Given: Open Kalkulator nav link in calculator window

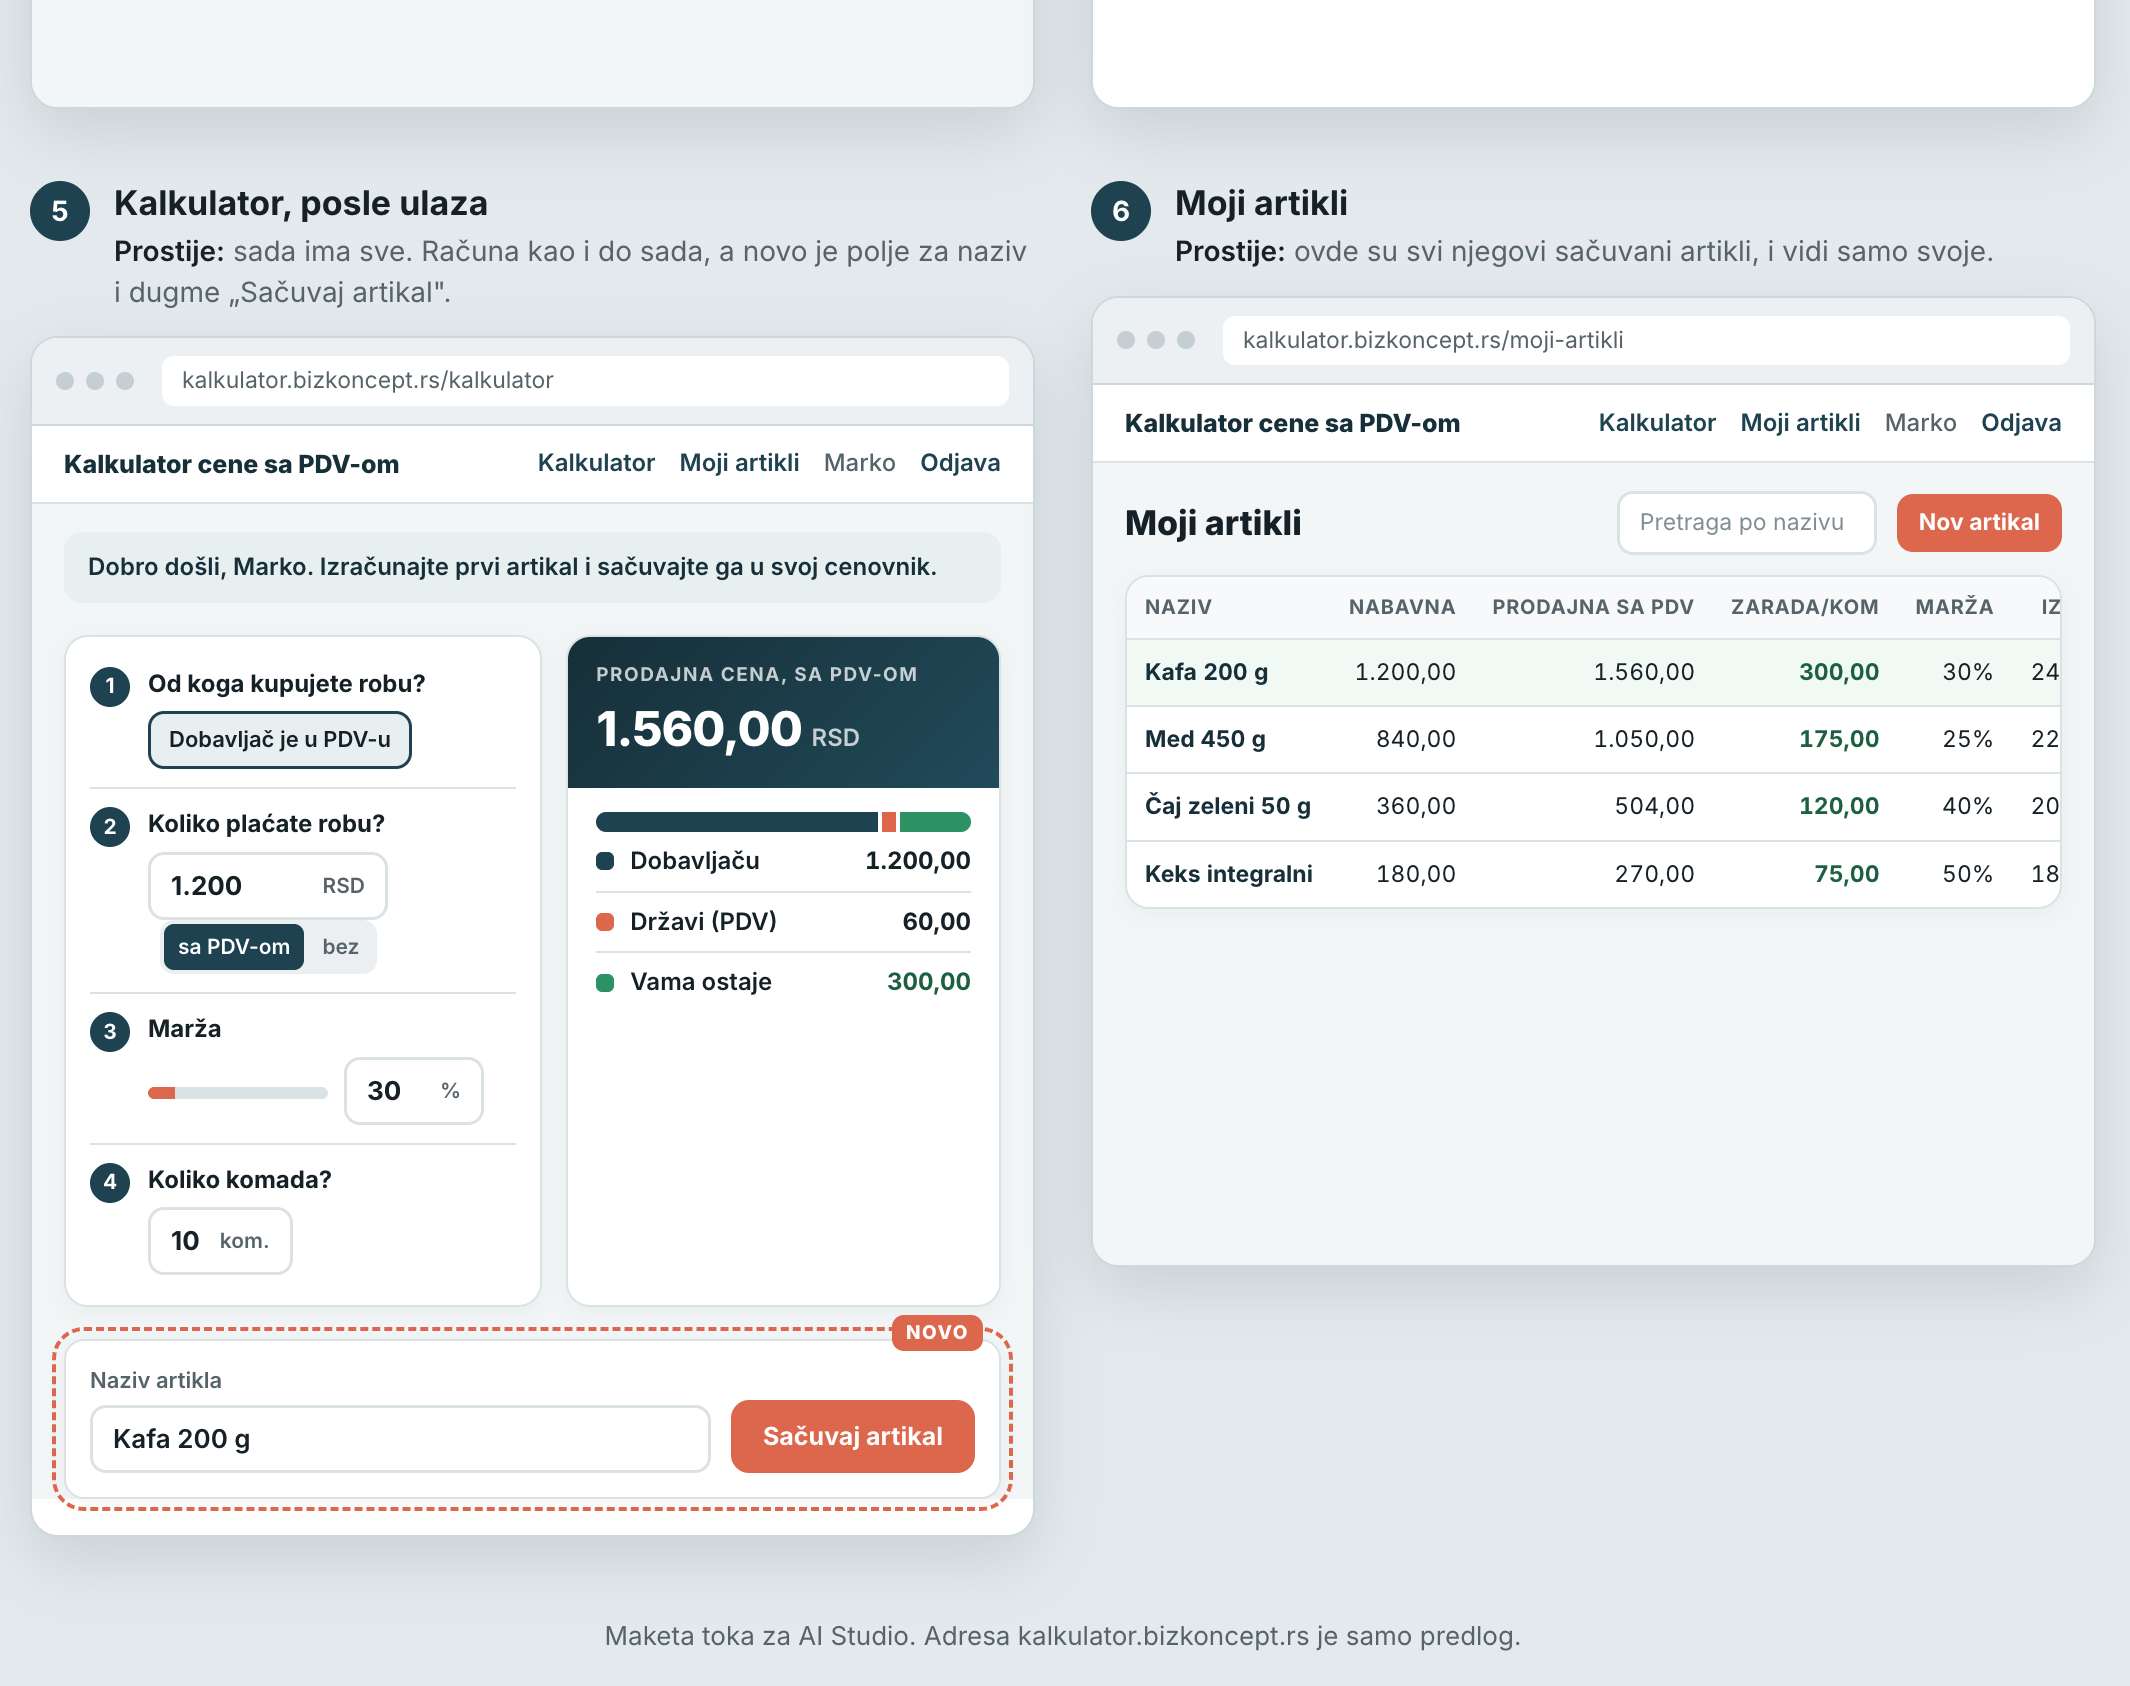Looking at the screenshot, I should click(596, 463).
